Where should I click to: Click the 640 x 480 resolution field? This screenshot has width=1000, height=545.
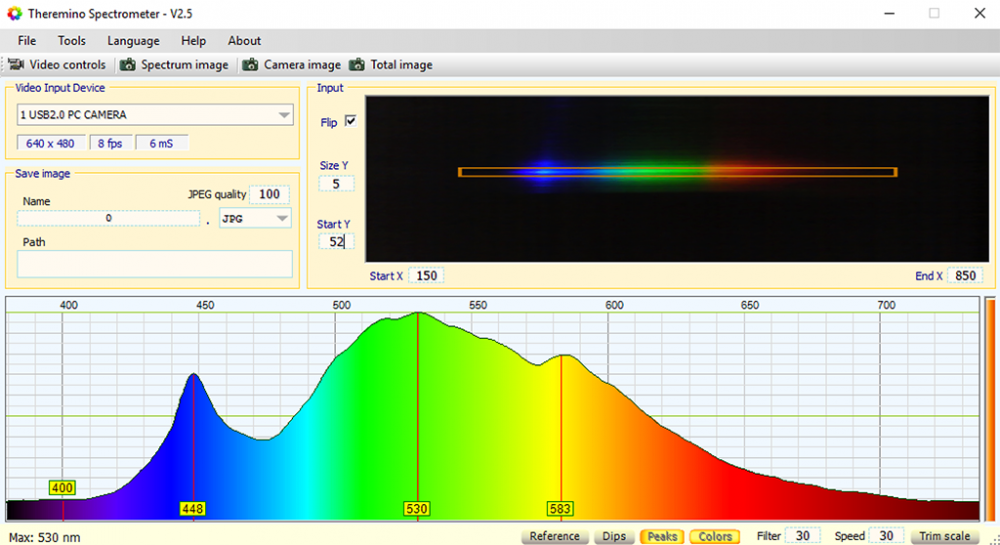point(50,143)
